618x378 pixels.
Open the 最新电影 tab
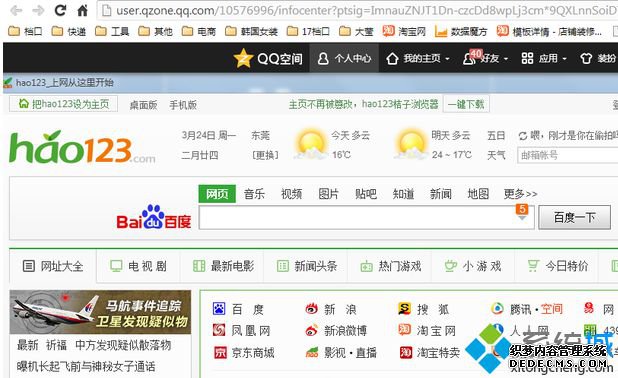223,266
